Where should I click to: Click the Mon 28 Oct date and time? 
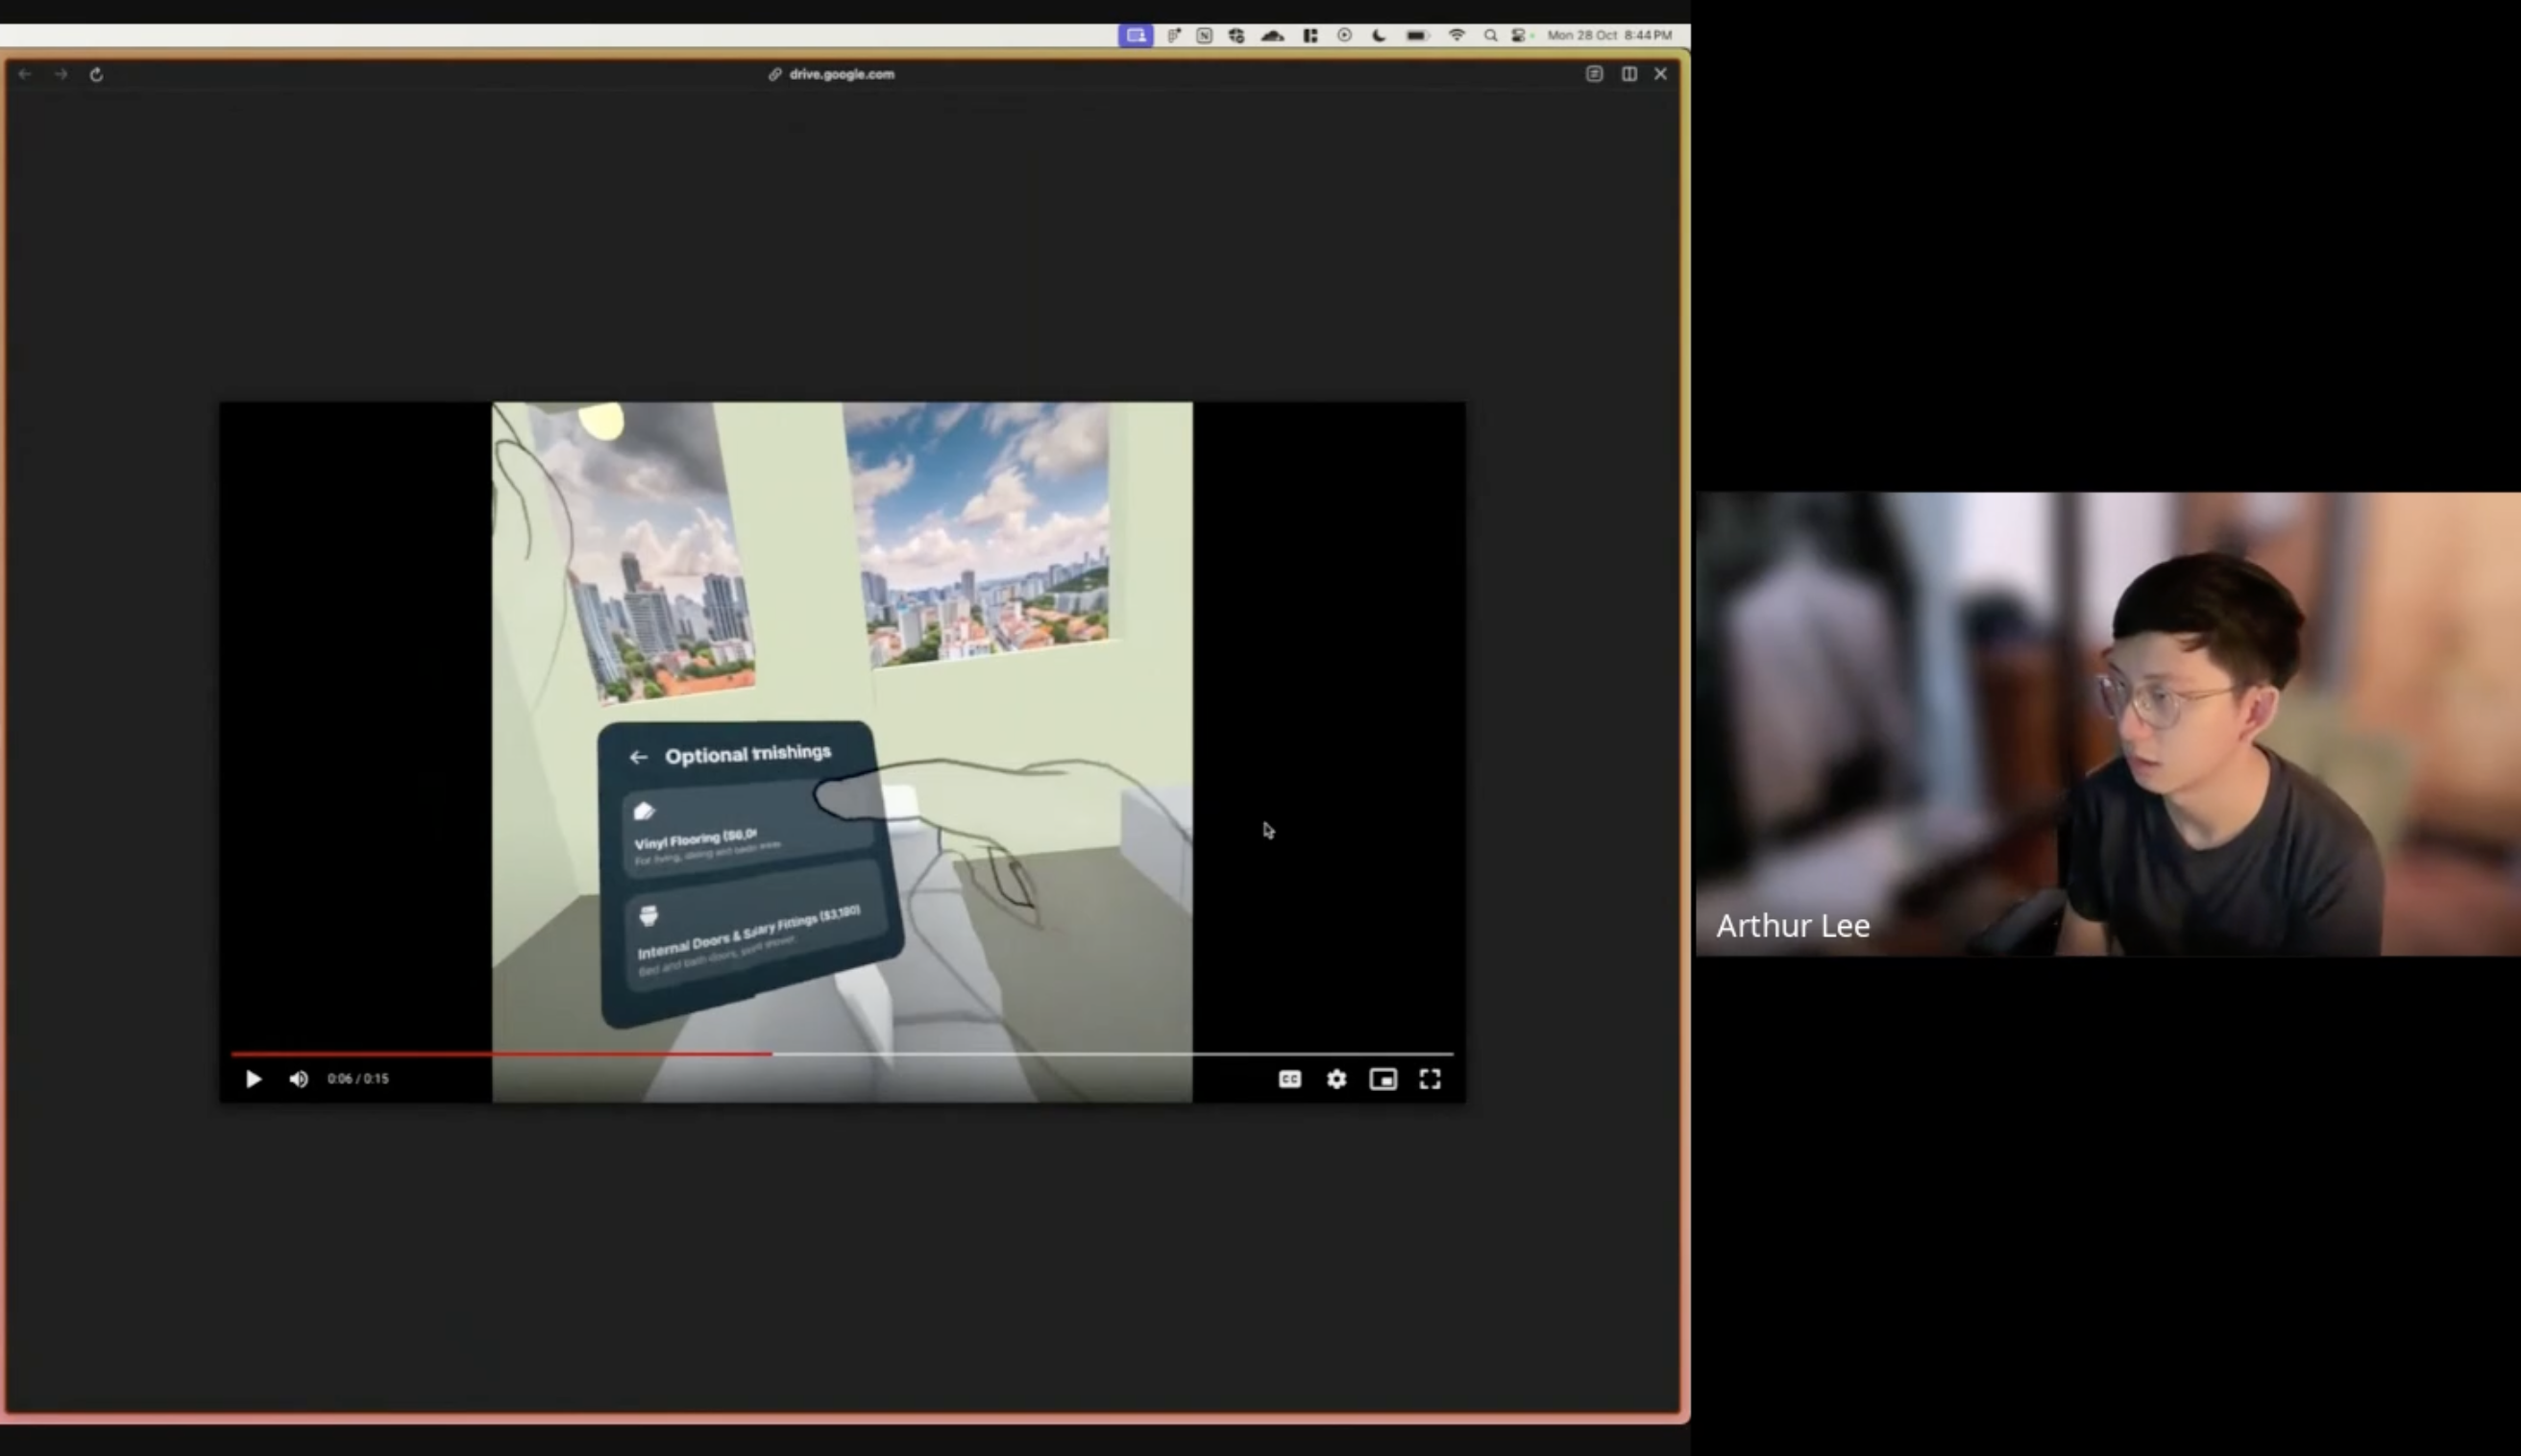[x=1609, y=35]
